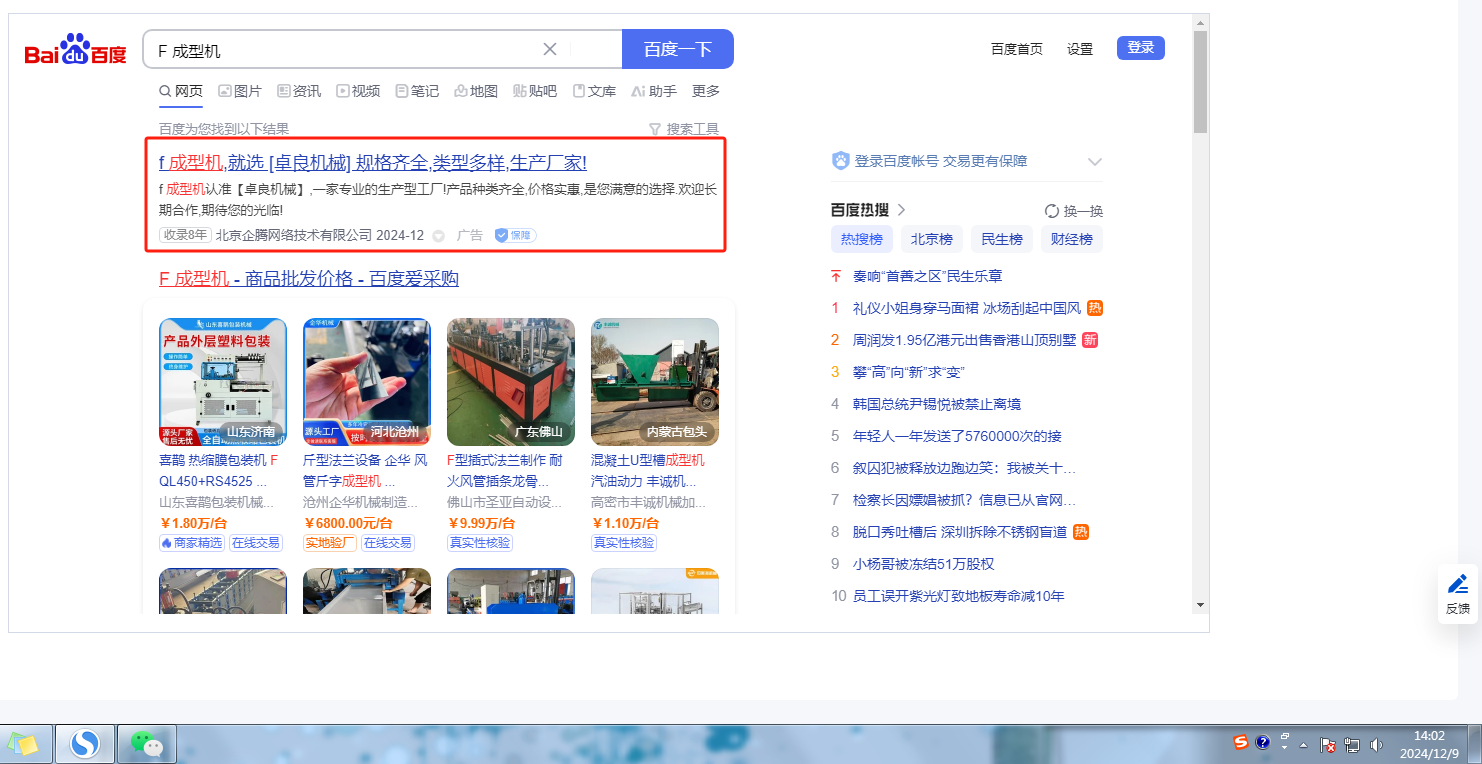Click the top-pinned arrow icon beside 奏响首善之区

[836, 276]
